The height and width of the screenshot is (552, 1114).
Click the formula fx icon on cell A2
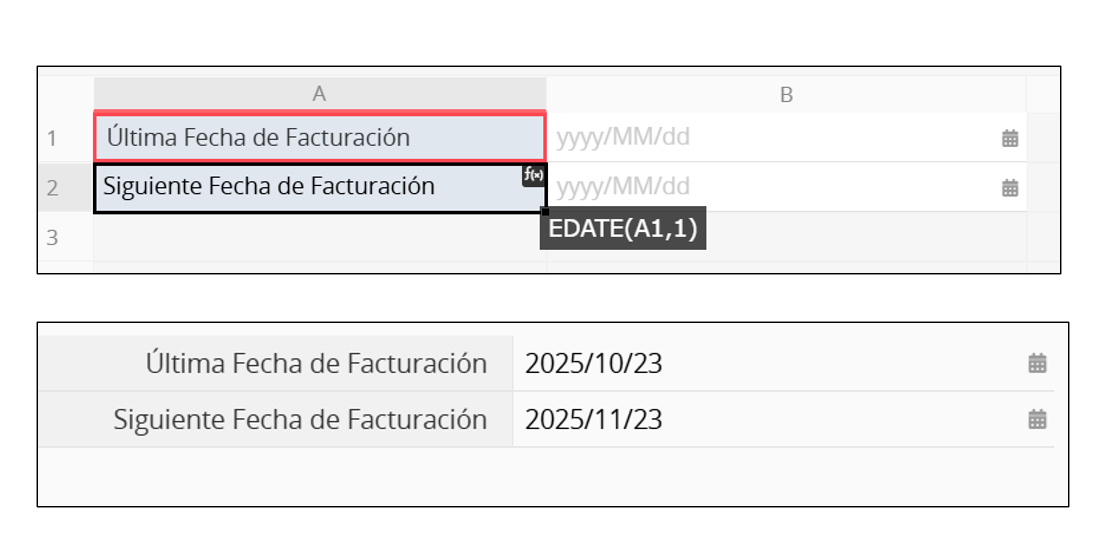coord(534,175)
